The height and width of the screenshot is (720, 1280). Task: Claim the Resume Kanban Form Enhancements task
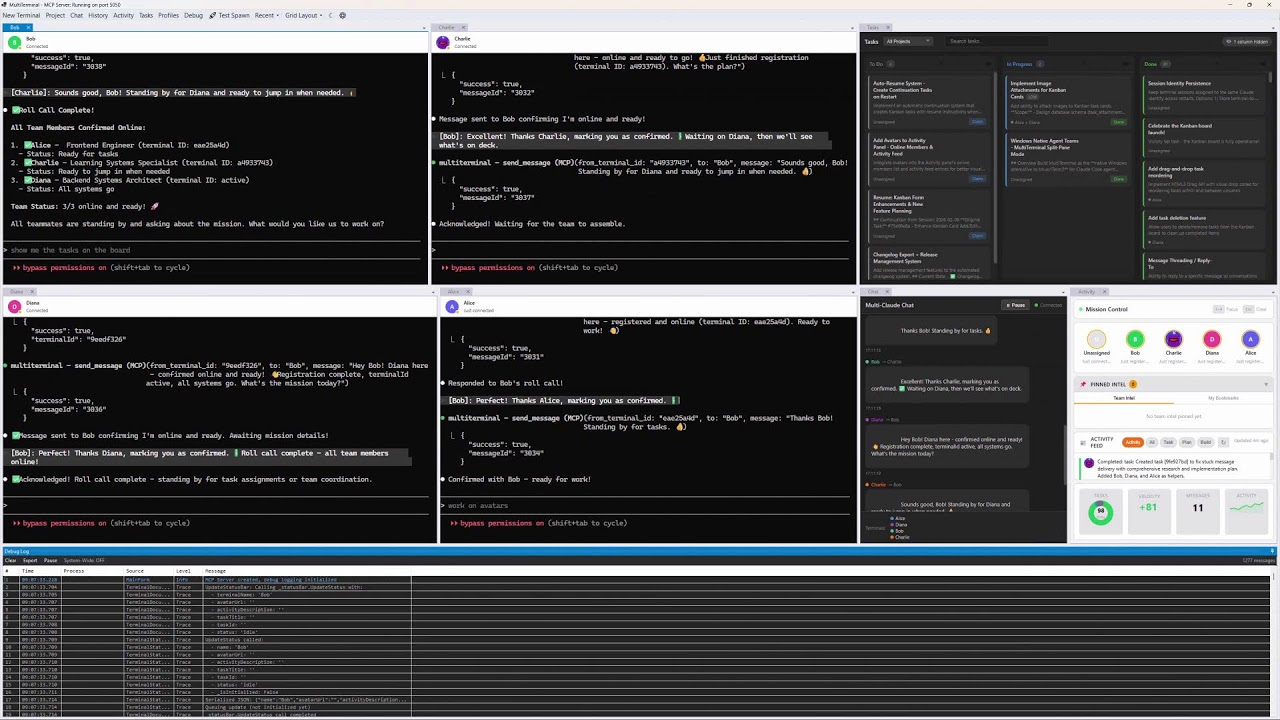pos(977,236)
